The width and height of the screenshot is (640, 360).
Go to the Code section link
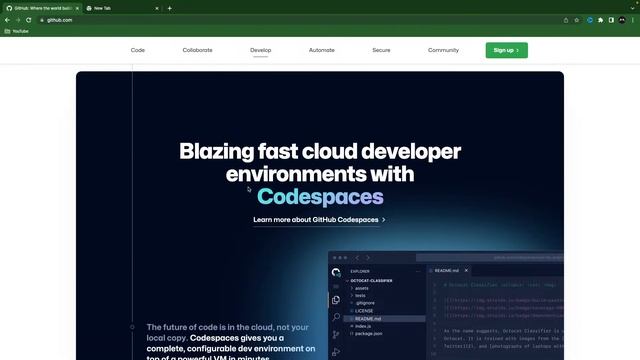tap(138, 50)
